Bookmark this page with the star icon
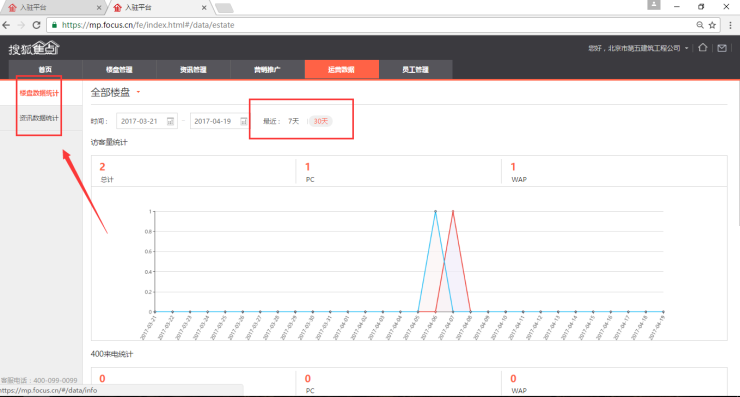740x397 pixels. (x=712, y=25)
